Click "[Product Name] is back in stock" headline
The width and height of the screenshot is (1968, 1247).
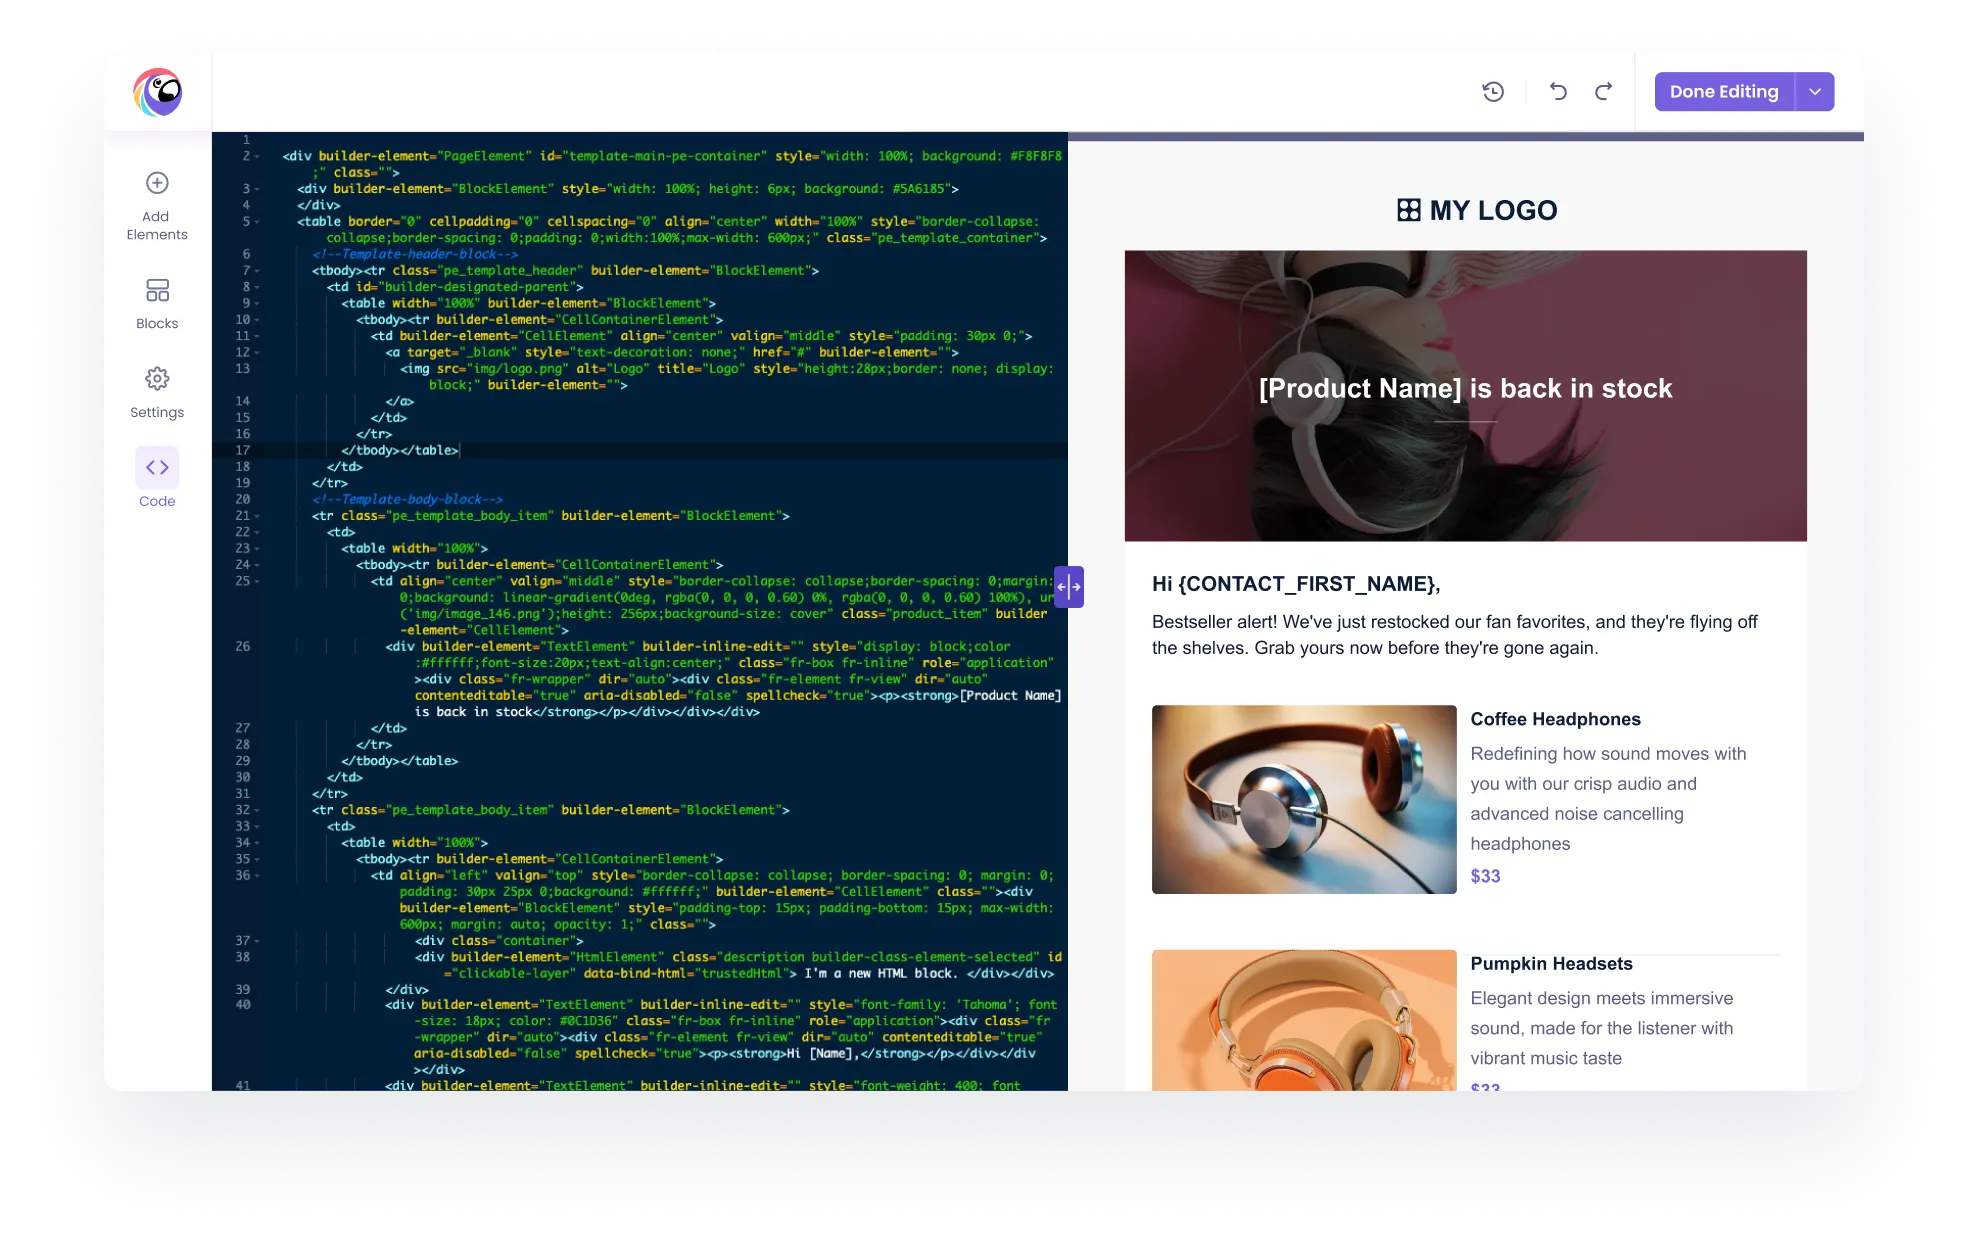point(1465,388)
